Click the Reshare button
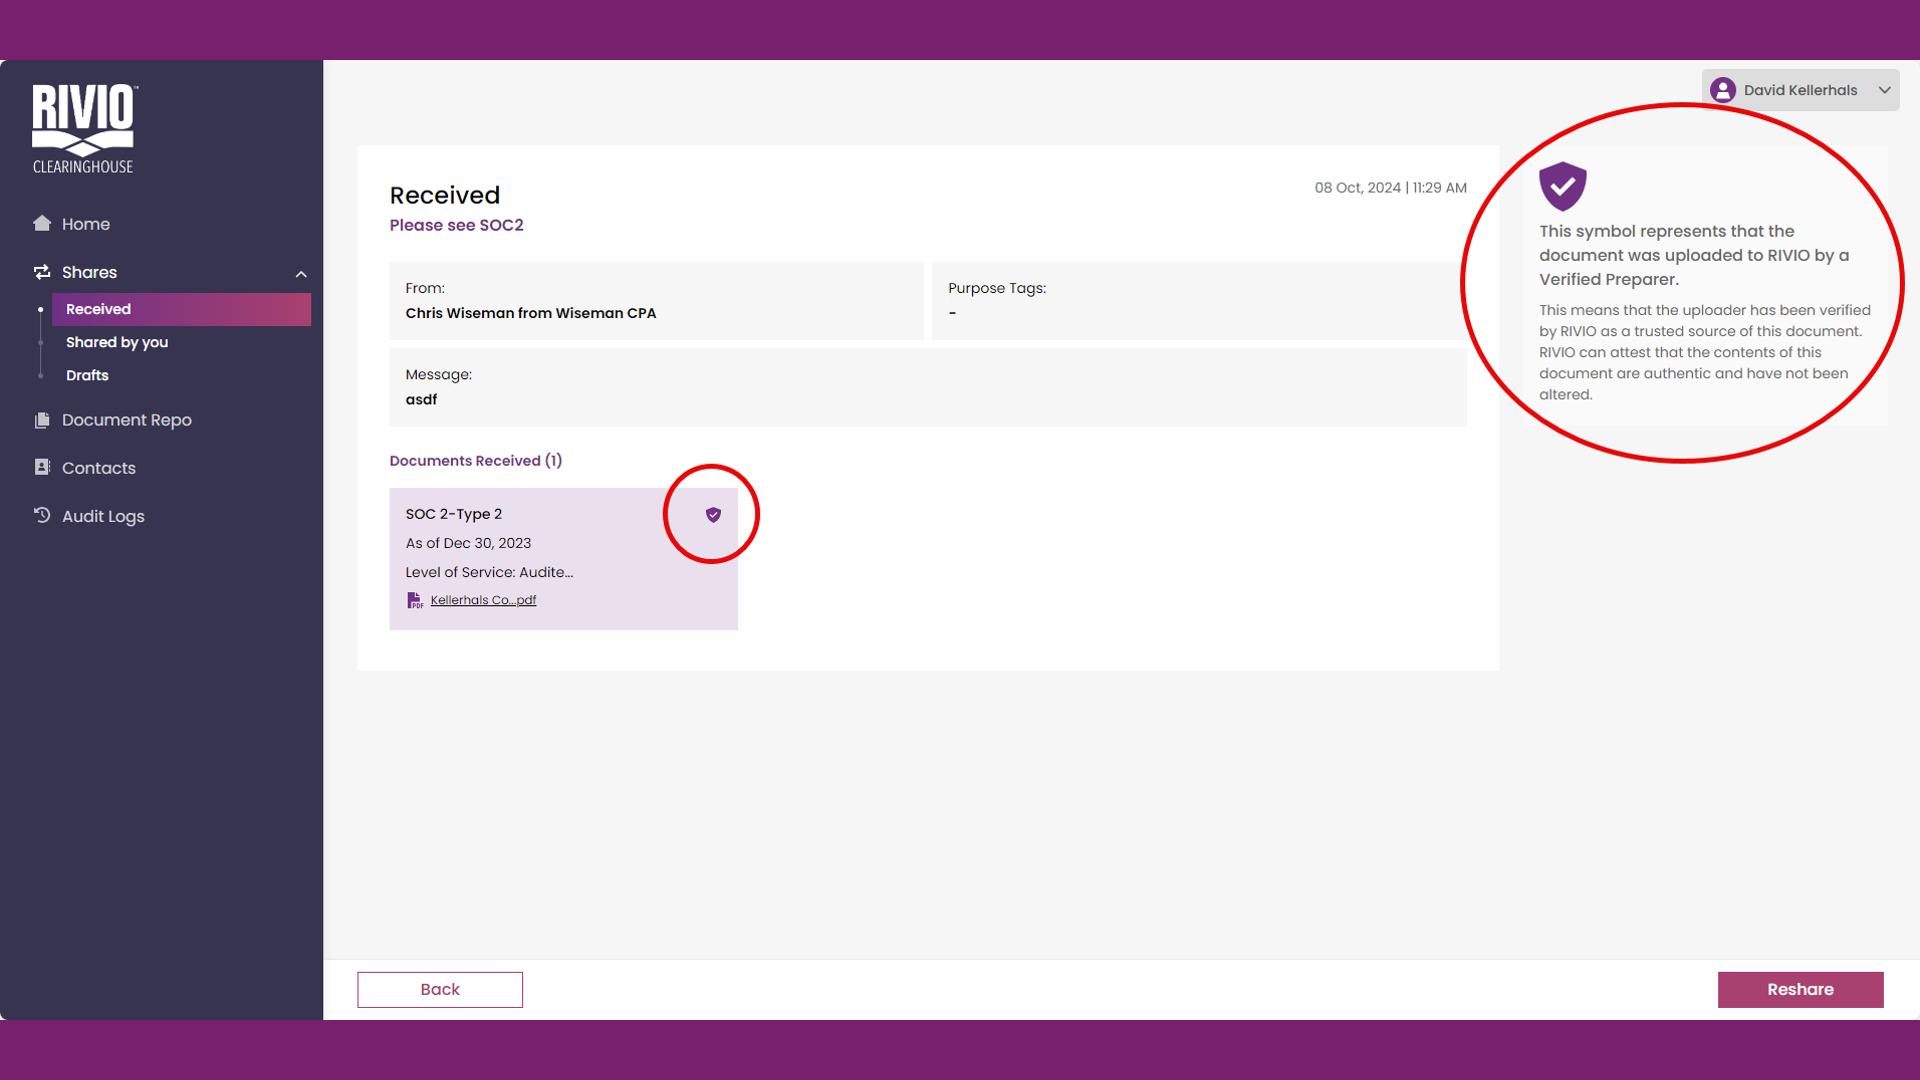The width and height of the screenshot is (1920, 1080). coord(1800,989)
